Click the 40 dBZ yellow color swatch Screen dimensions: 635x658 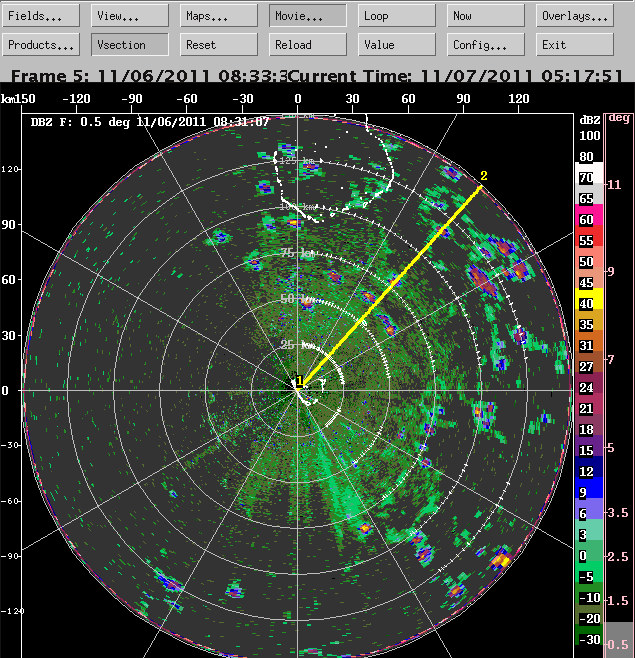[x=589, y=299]
